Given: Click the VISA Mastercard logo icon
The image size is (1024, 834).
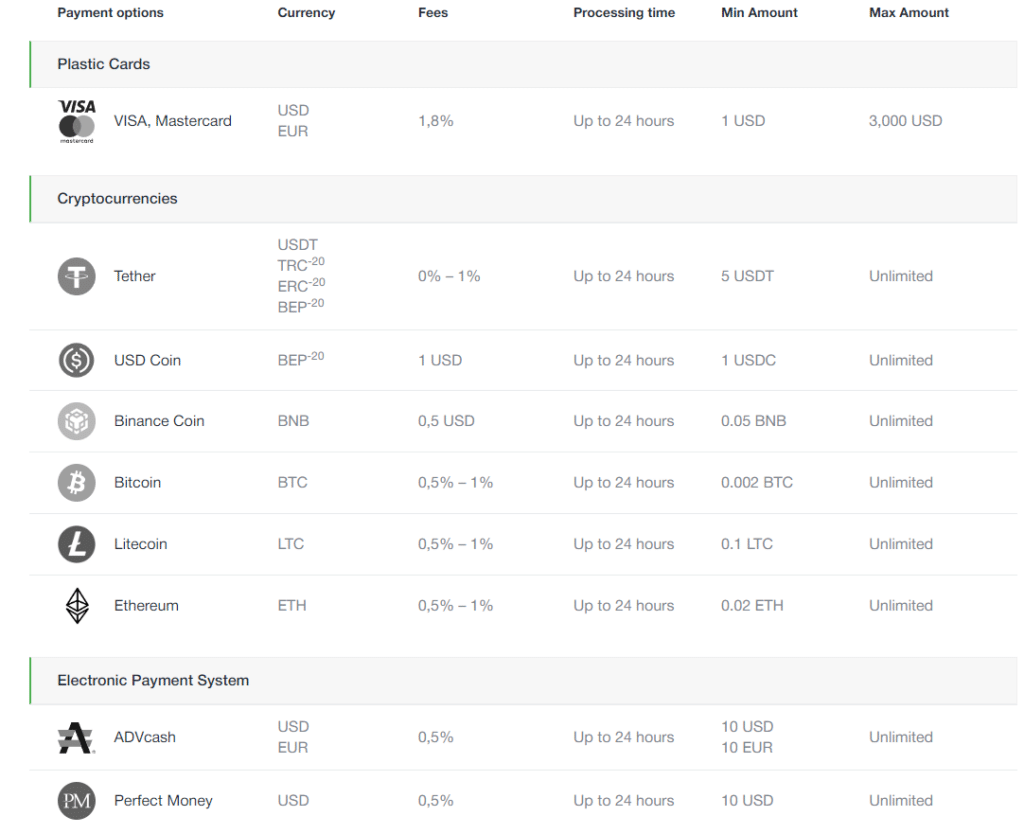Looking at the screenshot, I should pos(77,121).
